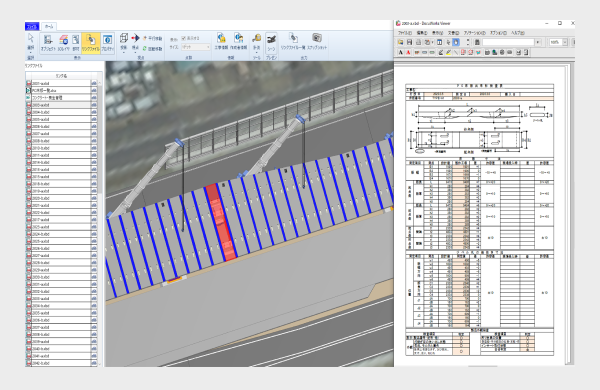Click the save floppy icon in DocuWorks Viewer
600x390 pixels.
coord(409,42)
